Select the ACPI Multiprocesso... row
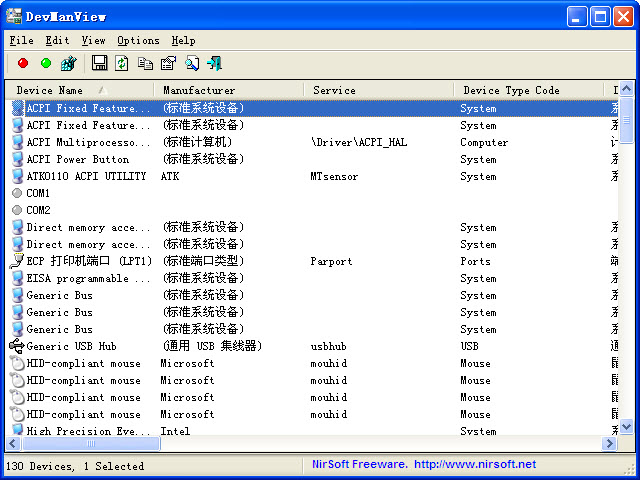640x480 pixels. click(x=312, y=142)
